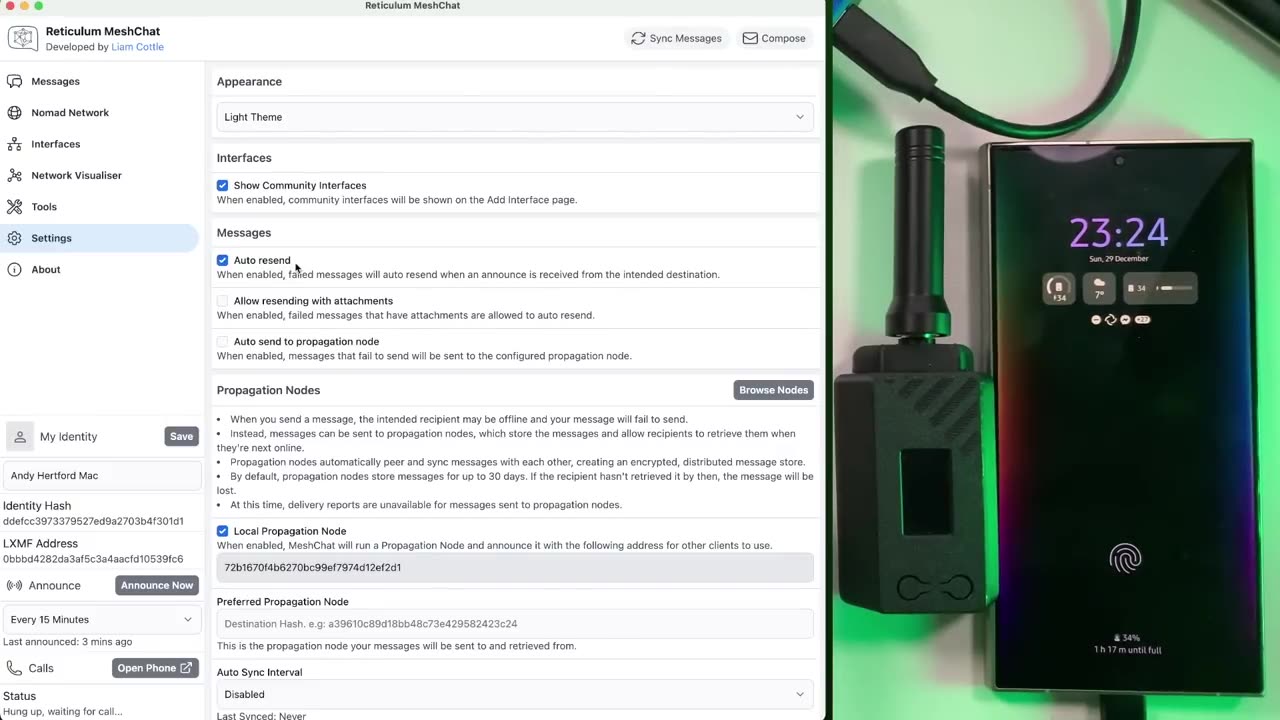Toggle Show Community Interfaces checkbox
The height and width of the screenshot is (720, 1280).
coord(222,185)
